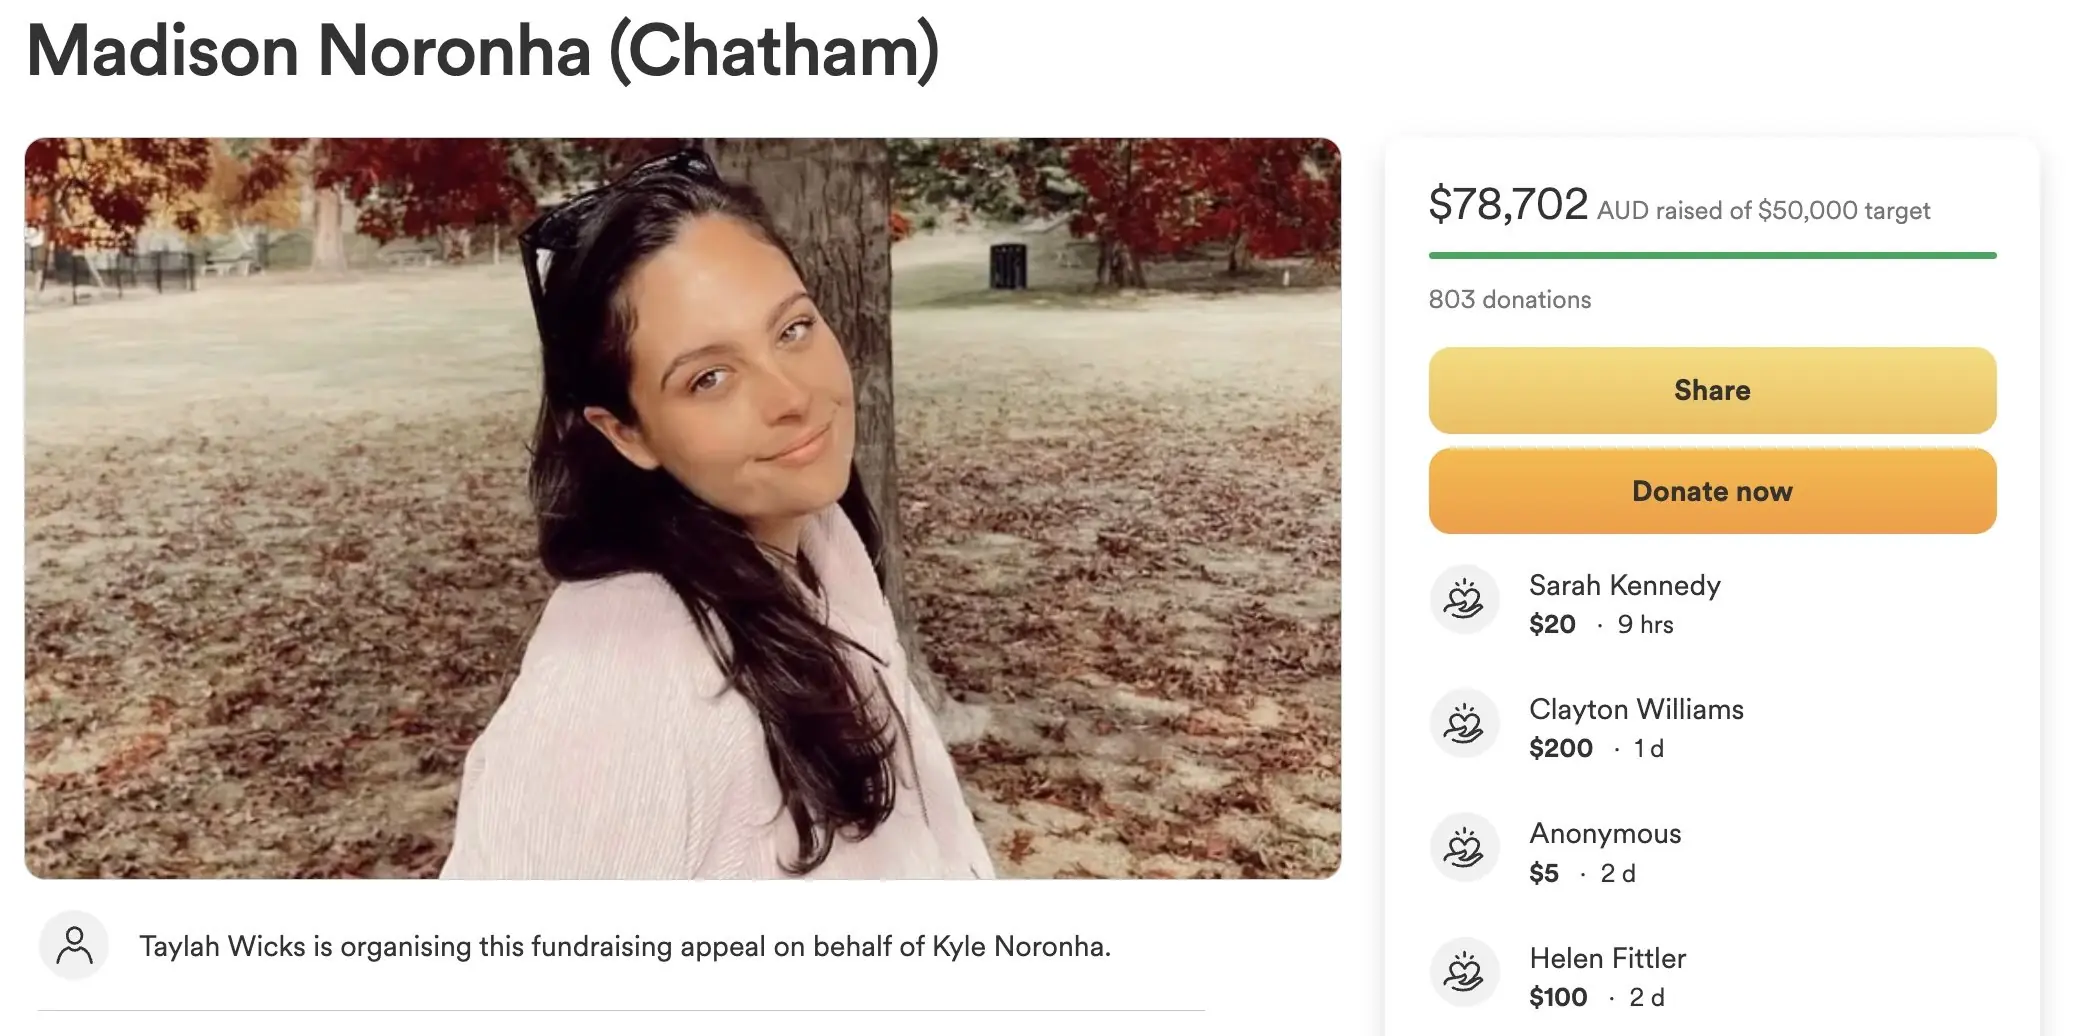Image resolution: width=2078 pixels, height=1036 pixels.
Task: Click Helen Fittler's donation heart icon
Action: click(1463, 972)
